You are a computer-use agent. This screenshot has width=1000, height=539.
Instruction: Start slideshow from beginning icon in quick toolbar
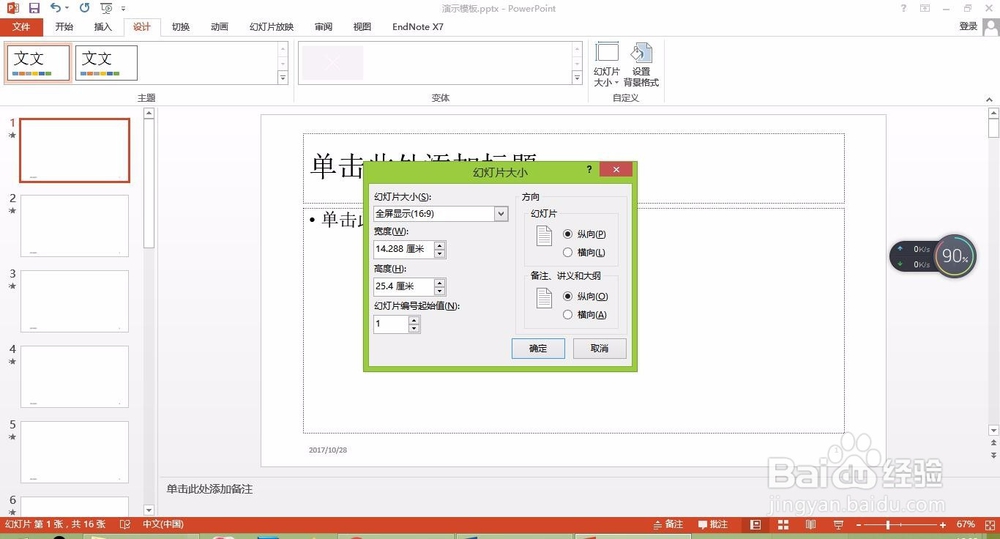click(107, 8)
